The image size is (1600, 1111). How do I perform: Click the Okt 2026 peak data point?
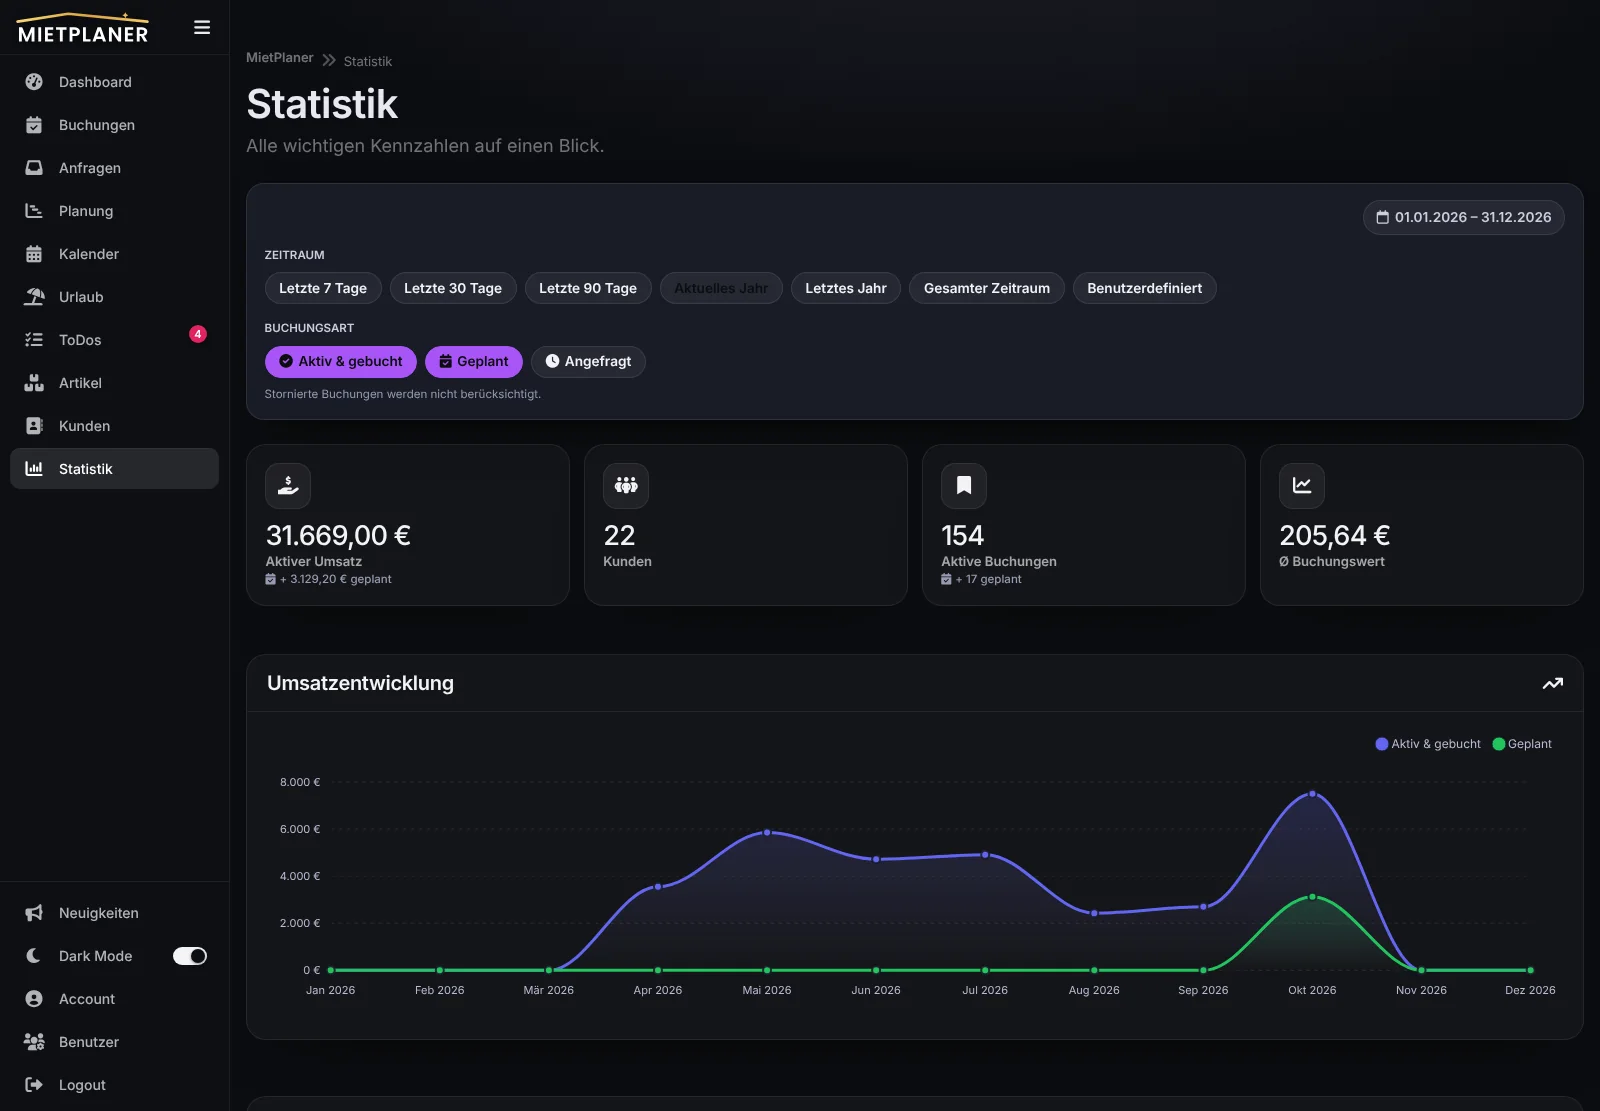[1312, 794]
